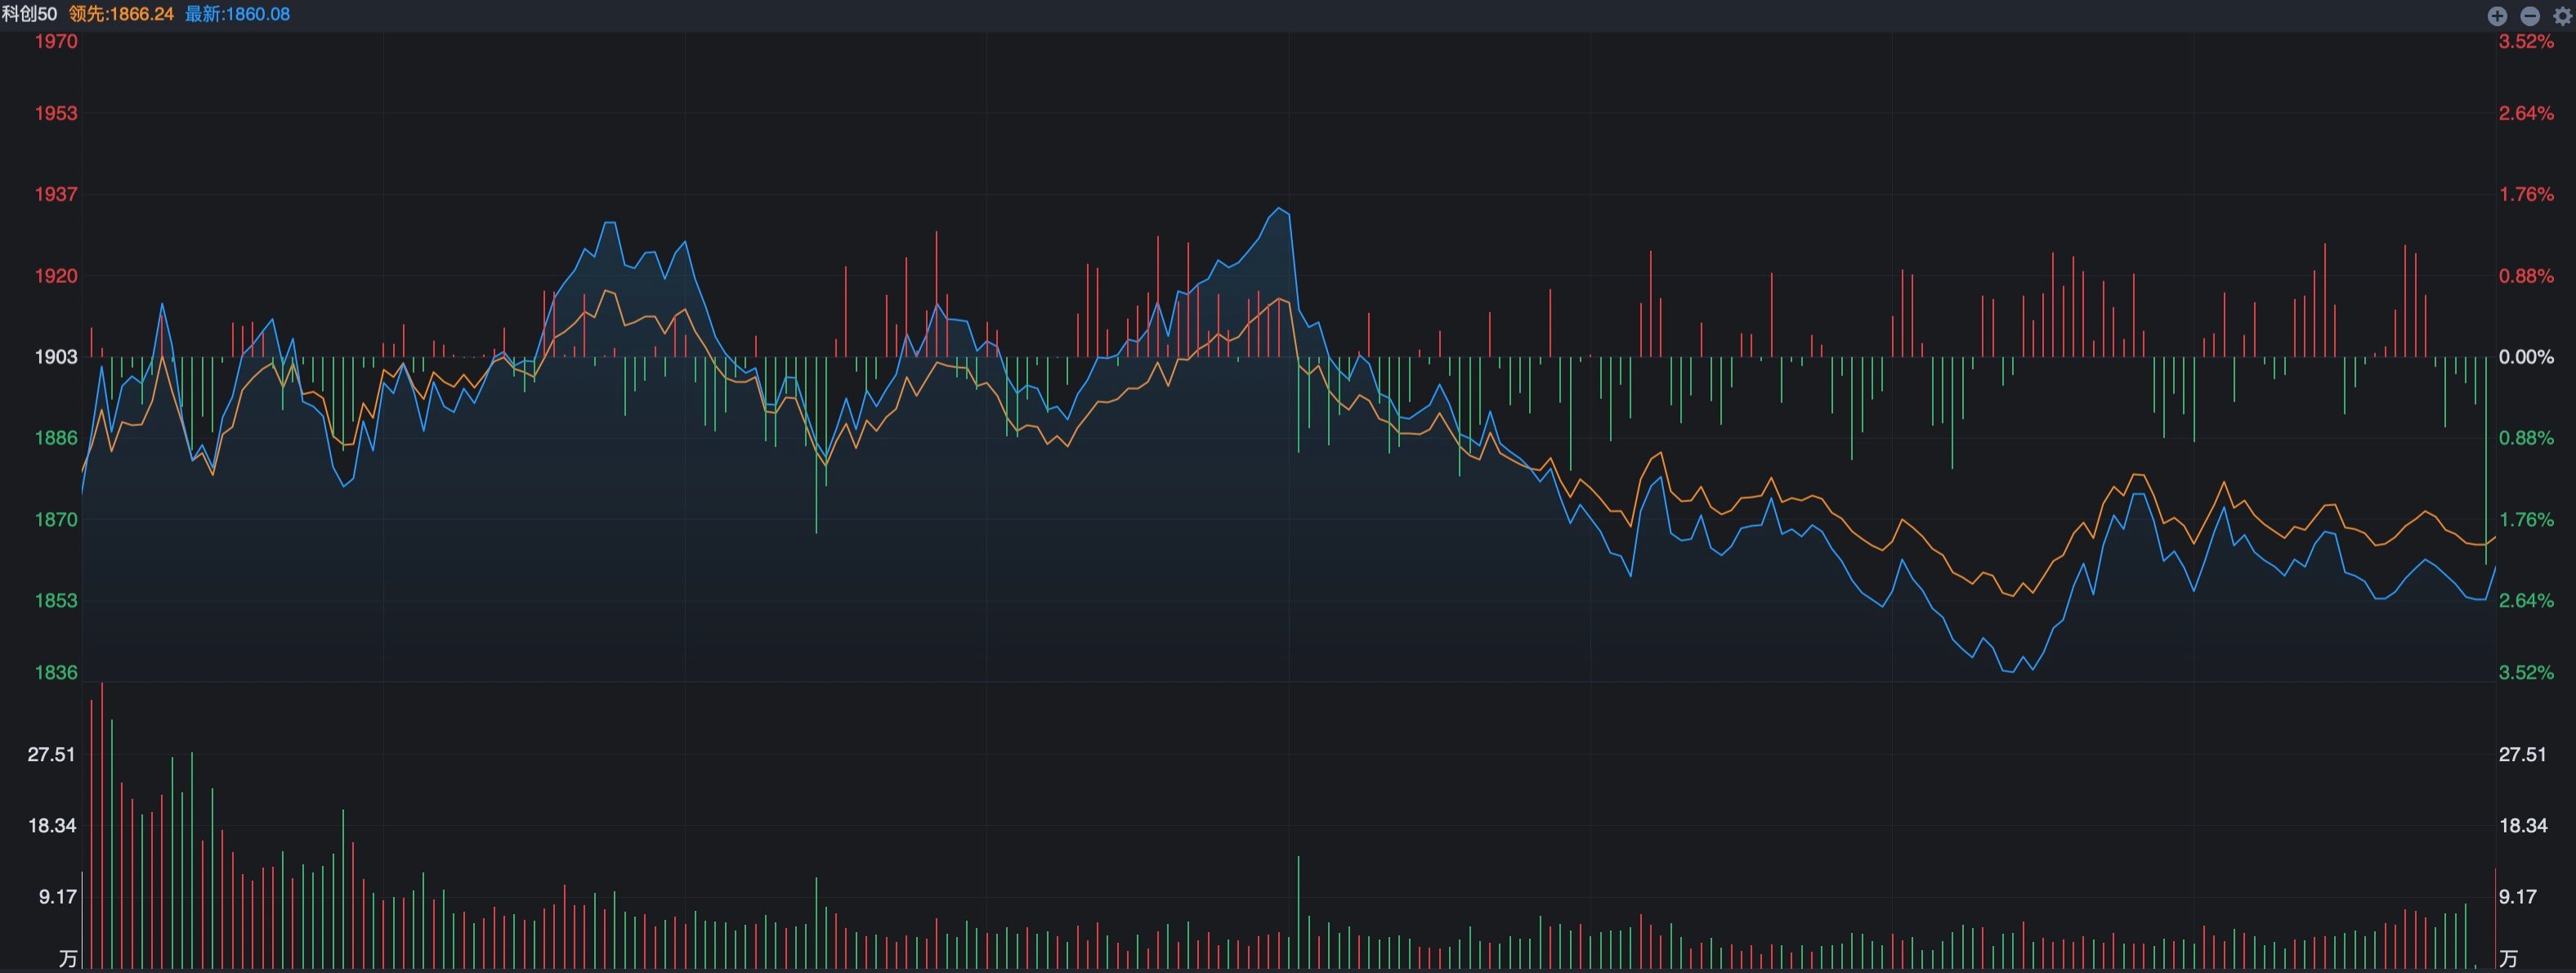The width and height of the screenshot is (2576, 973).
Task: Click the 1903 baseline price label
Action: [x=56, y=357]
